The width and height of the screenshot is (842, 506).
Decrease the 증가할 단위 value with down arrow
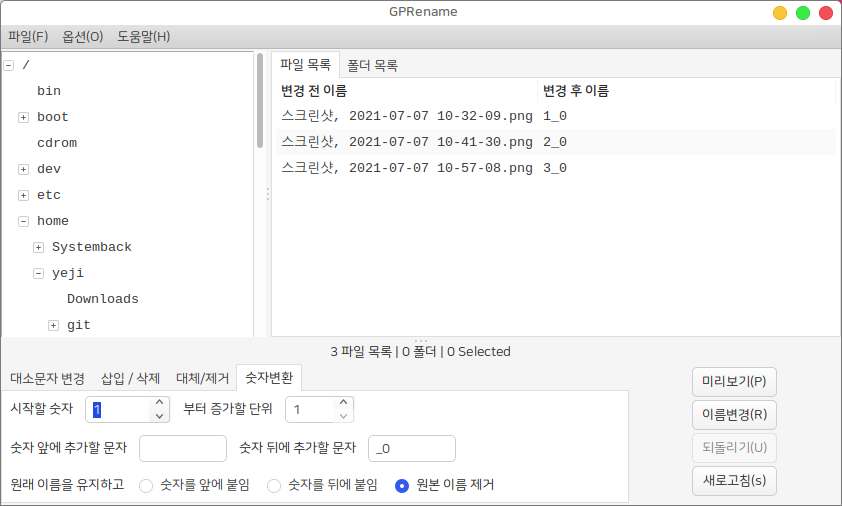tap(343, 416)
